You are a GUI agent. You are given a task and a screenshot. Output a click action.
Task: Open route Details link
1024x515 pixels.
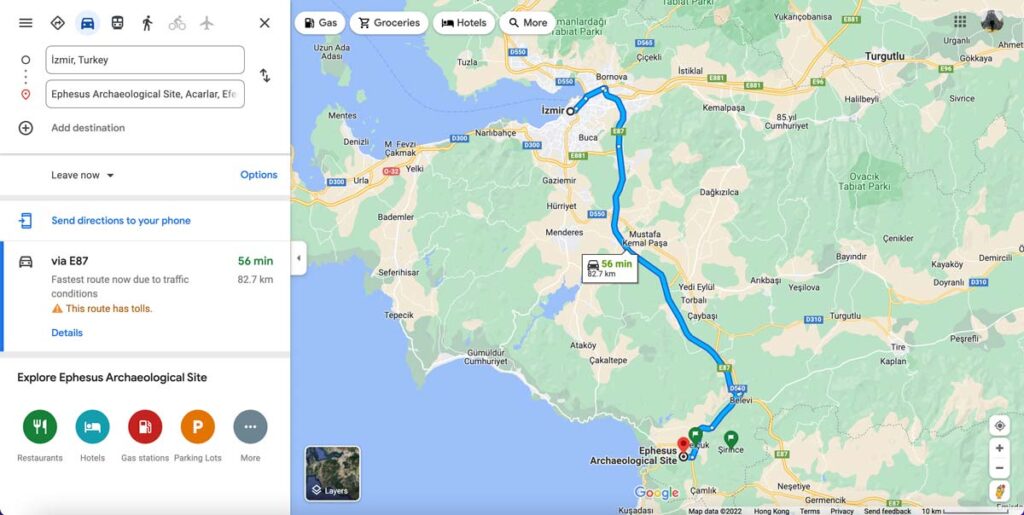67,333
